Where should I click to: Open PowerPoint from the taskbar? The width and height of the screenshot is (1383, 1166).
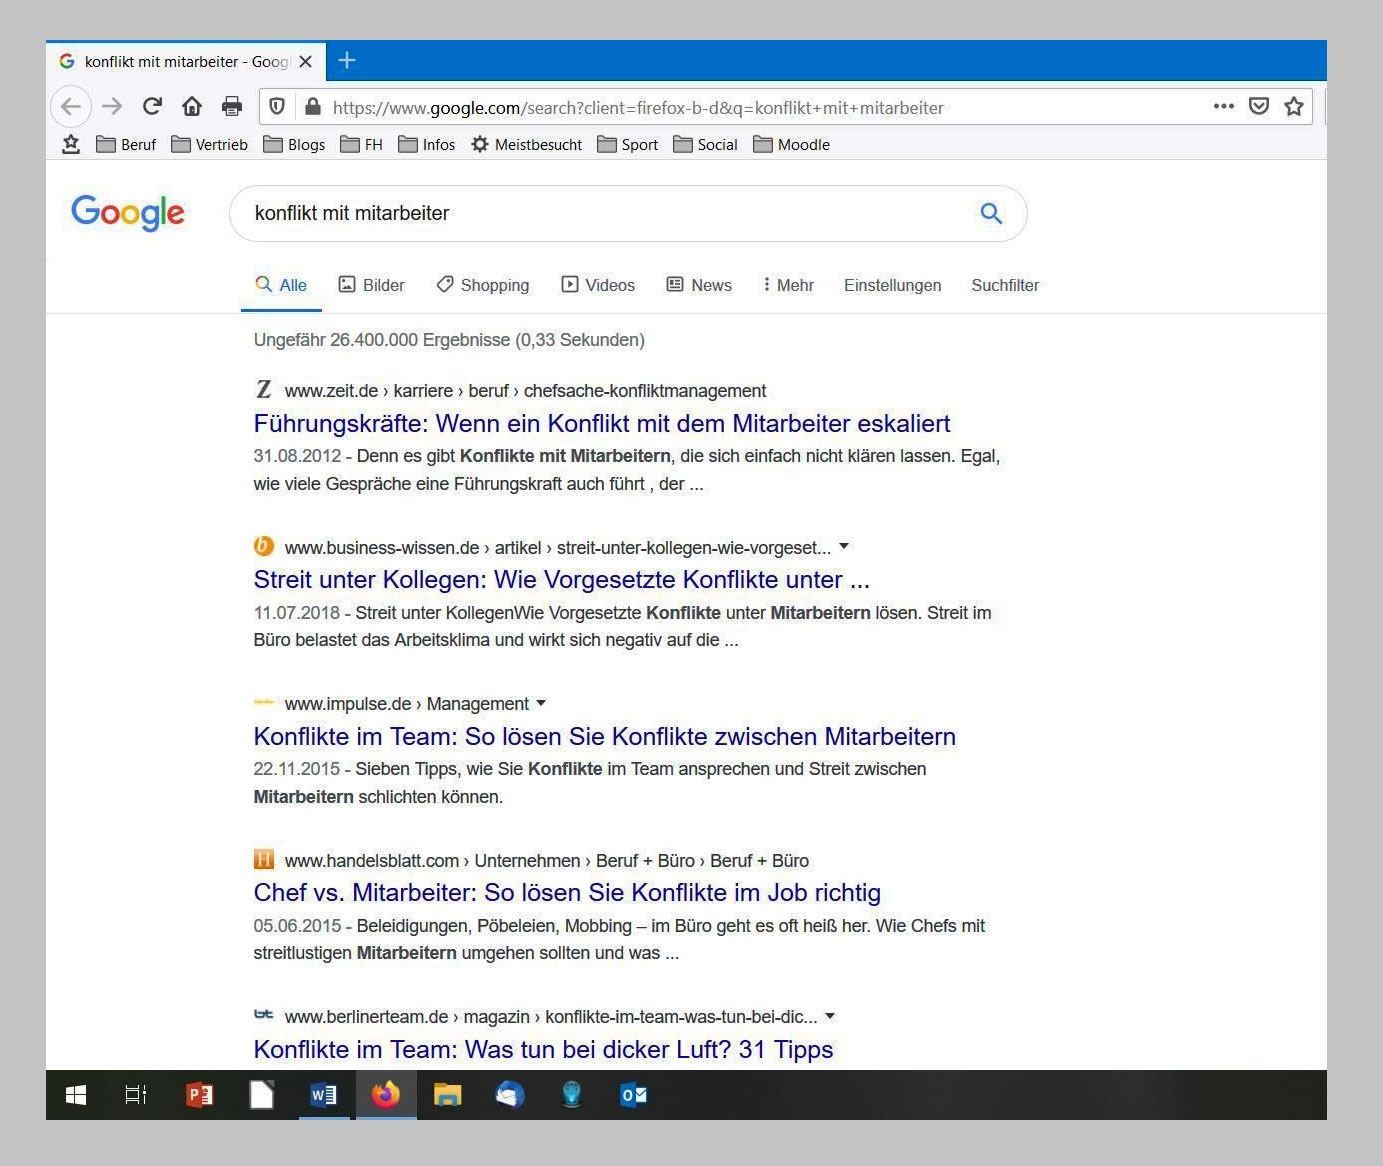point(200,1095)
